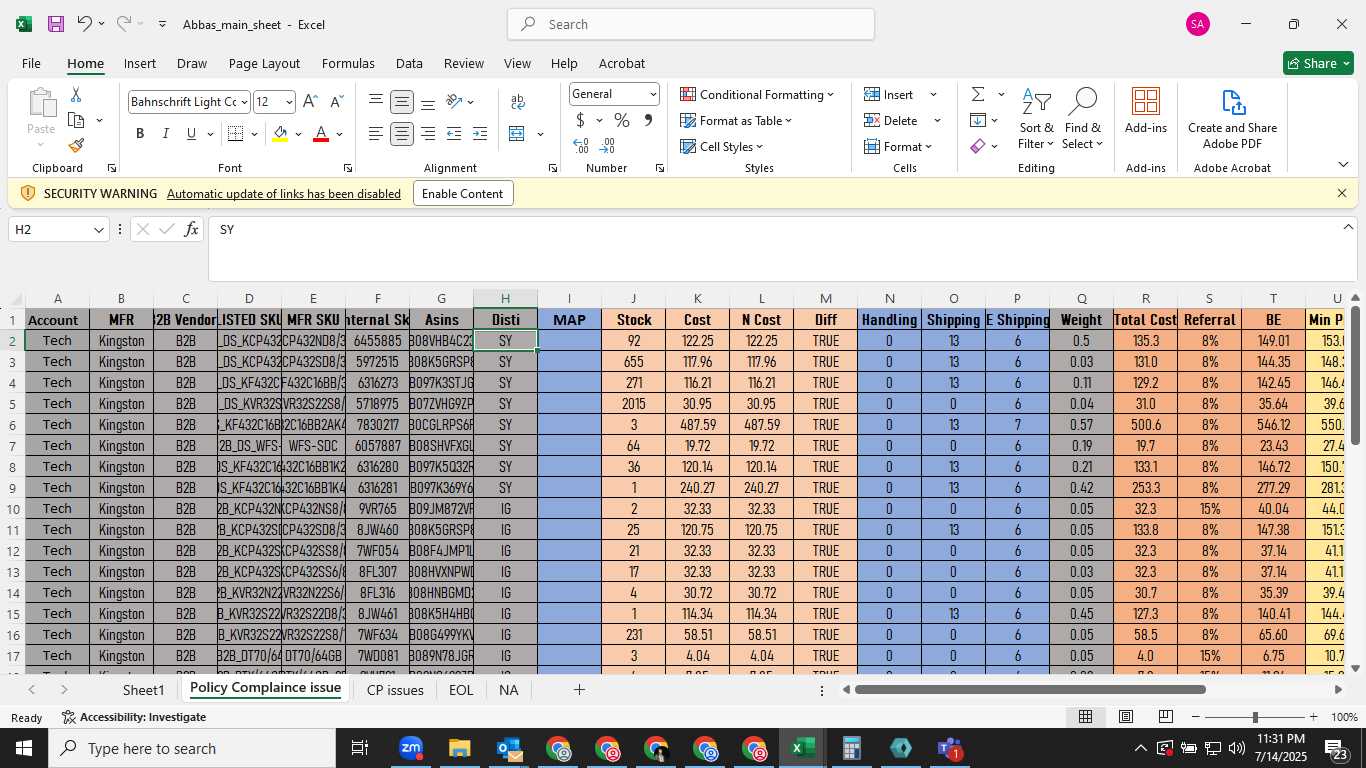Click the Font Color red A swatch
Image resolution: width=1366 pixels, height=768 pixels.
pos(321,134)
